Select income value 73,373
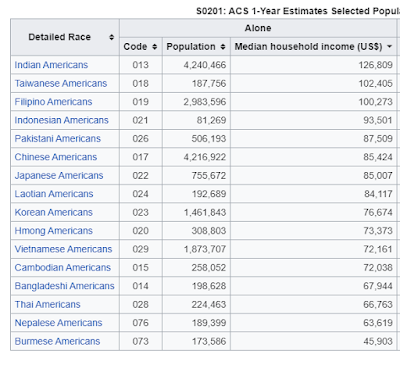 point(378,231)
